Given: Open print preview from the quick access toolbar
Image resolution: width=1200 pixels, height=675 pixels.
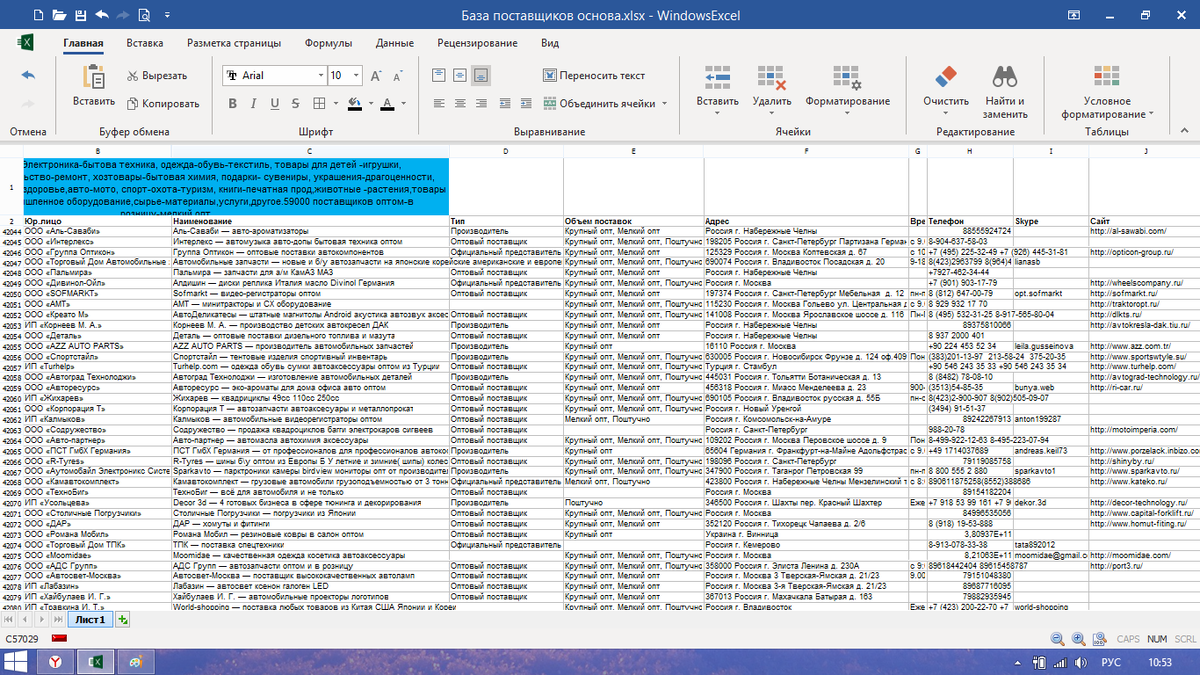Looking at the screenshot, I should 145,15.
